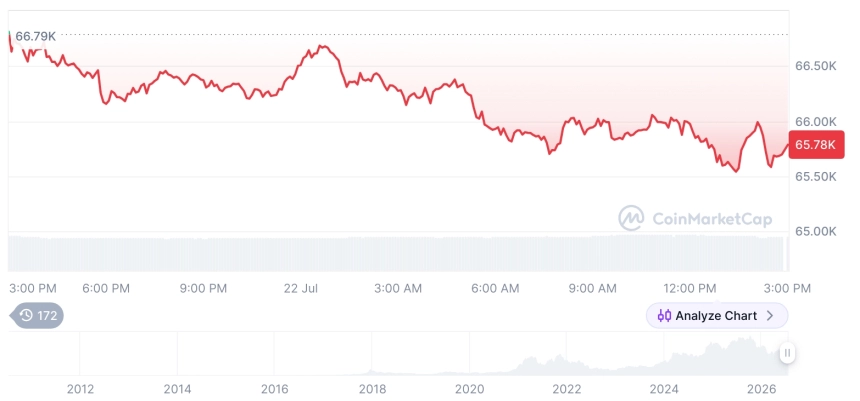The height and width of the screenshot is (401, 860).
Task: Click the 22 Jul date axis label
Action: [301, 289]
